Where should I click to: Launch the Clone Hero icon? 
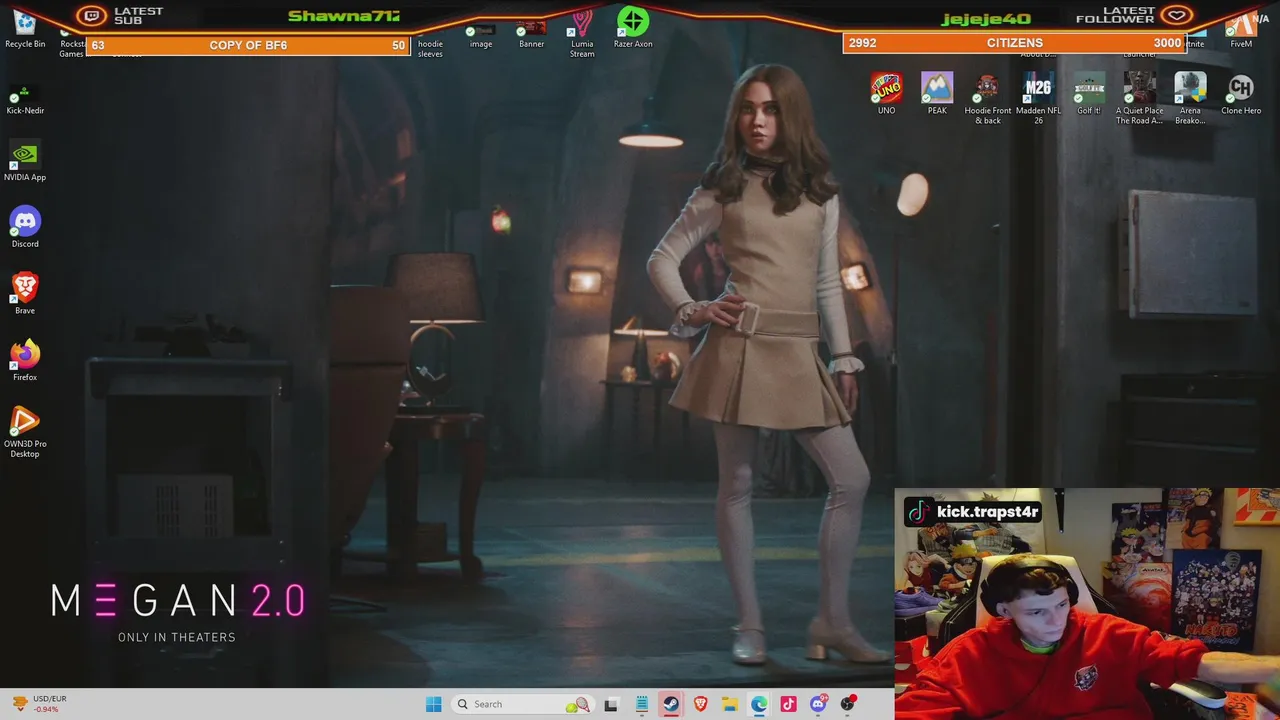[x=1241, y=94]
